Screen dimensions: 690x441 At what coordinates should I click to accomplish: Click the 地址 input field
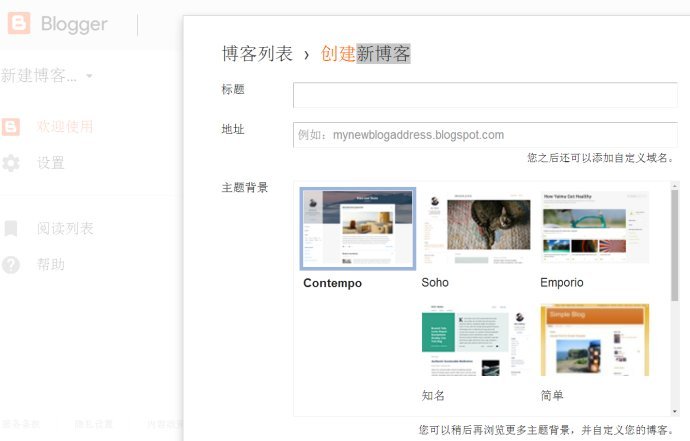[485, 135]
